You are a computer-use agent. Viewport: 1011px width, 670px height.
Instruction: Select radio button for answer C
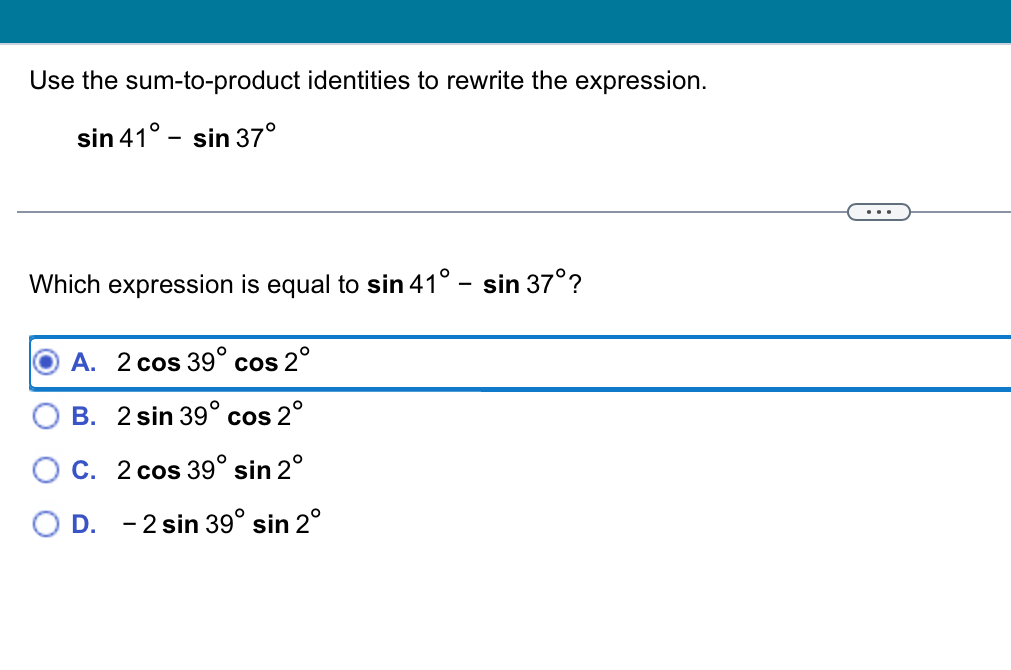[46, 469]
